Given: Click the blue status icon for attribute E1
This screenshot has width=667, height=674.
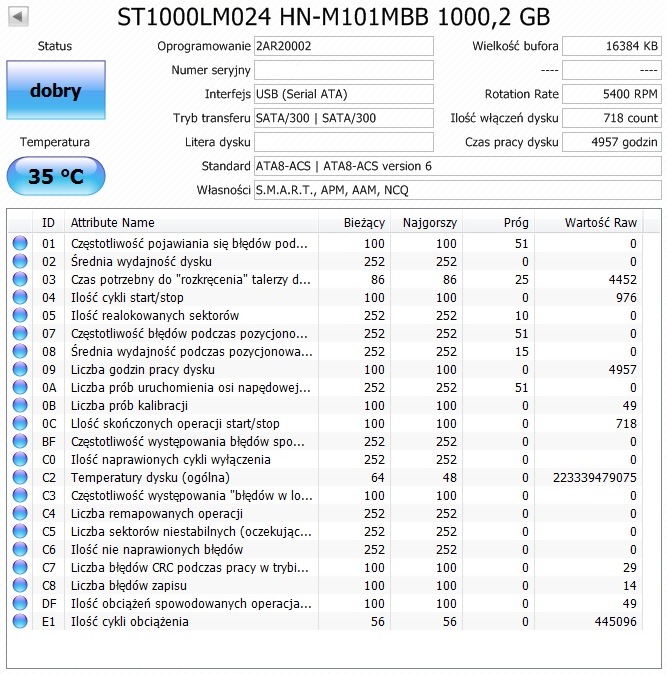Looking at the screenshot, I should (x=20, y=622).
